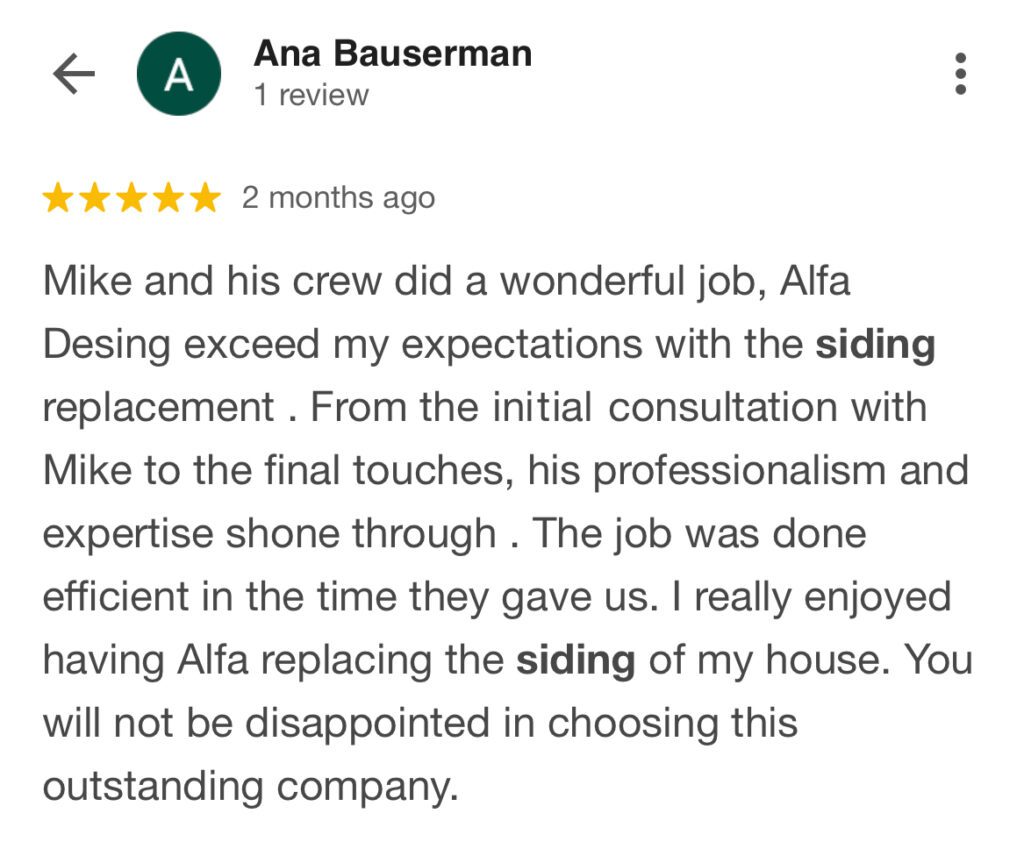
Task: Click the fifth yellow rating star
Action: coord(205,199)
